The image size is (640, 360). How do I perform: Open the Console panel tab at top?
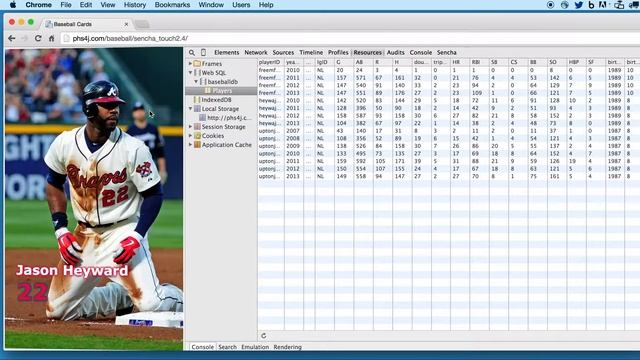(x=421, y=52)
